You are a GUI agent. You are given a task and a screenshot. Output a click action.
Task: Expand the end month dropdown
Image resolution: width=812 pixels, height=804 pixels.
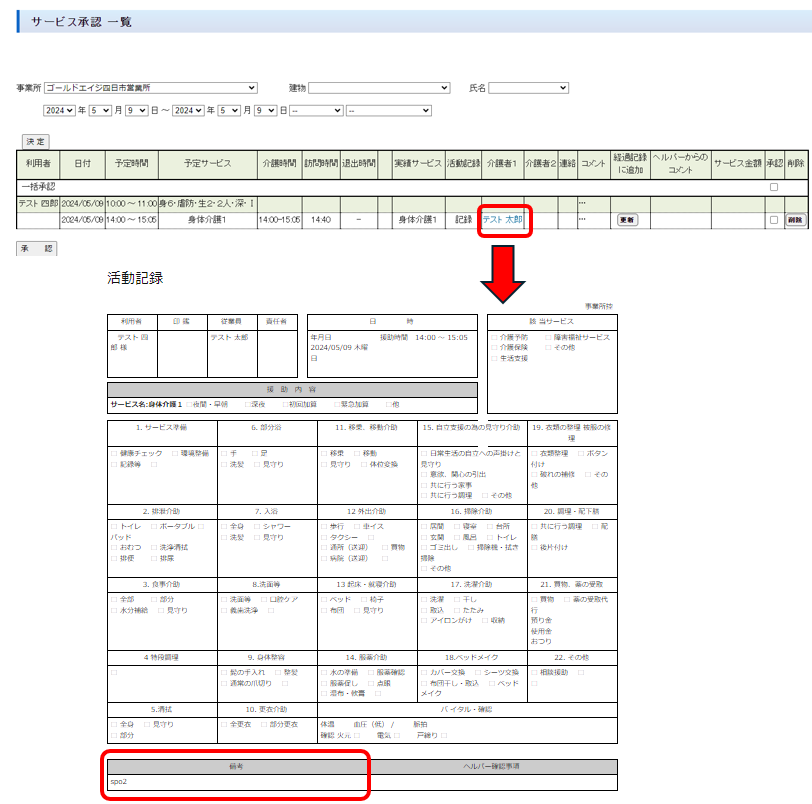[x=228, y=110]
